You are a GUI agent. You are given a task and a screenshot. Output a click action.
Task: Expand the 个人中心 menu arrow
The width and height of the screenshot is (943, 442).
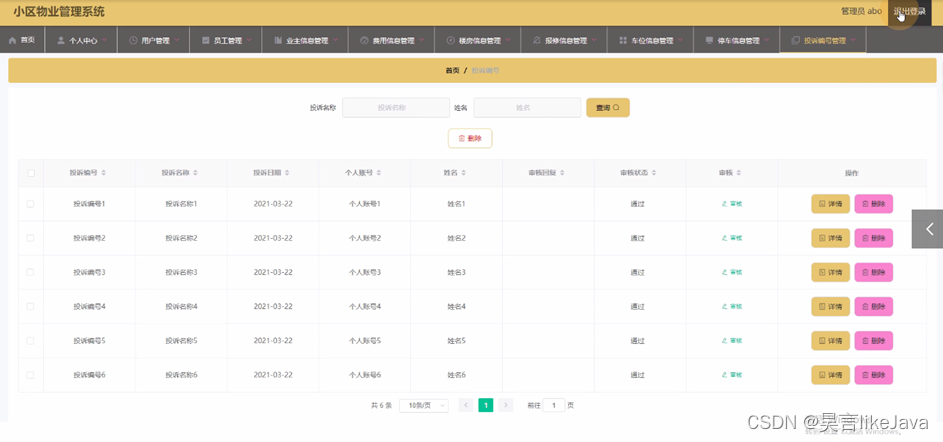(x=104, y=40)
